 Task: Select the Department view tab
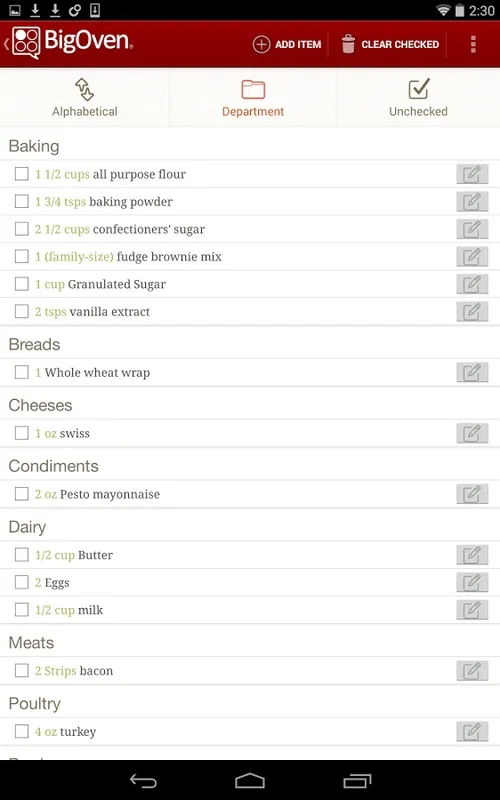point(253,97)
